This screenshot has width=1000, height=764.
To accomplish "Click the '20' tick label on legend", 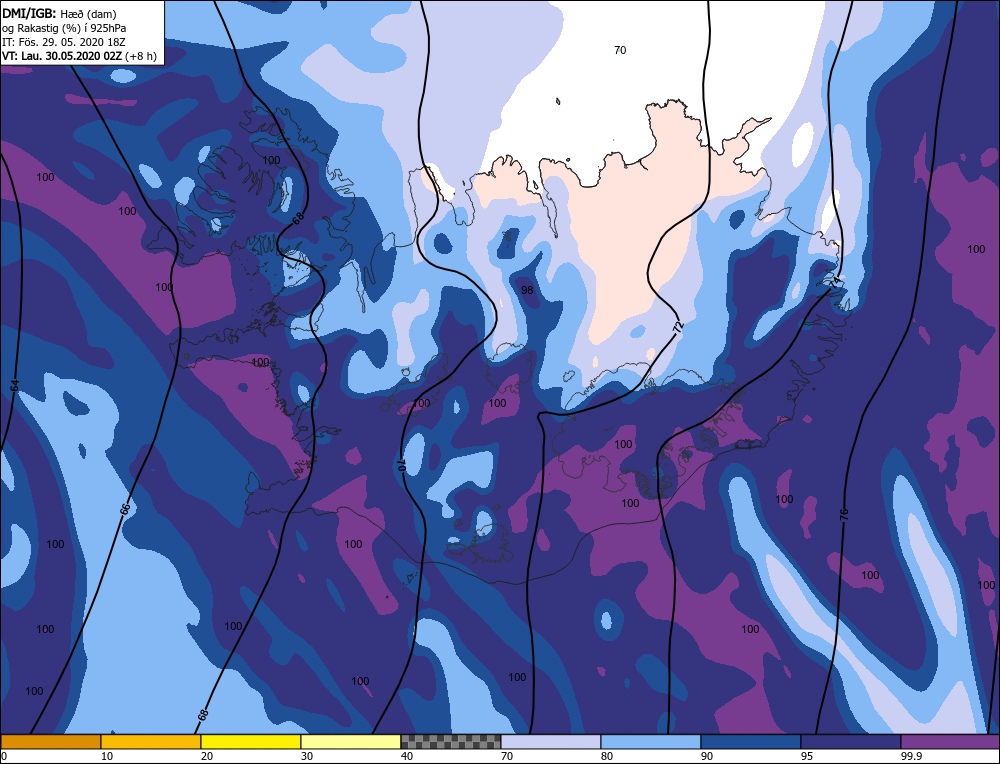I will (207, 756).
